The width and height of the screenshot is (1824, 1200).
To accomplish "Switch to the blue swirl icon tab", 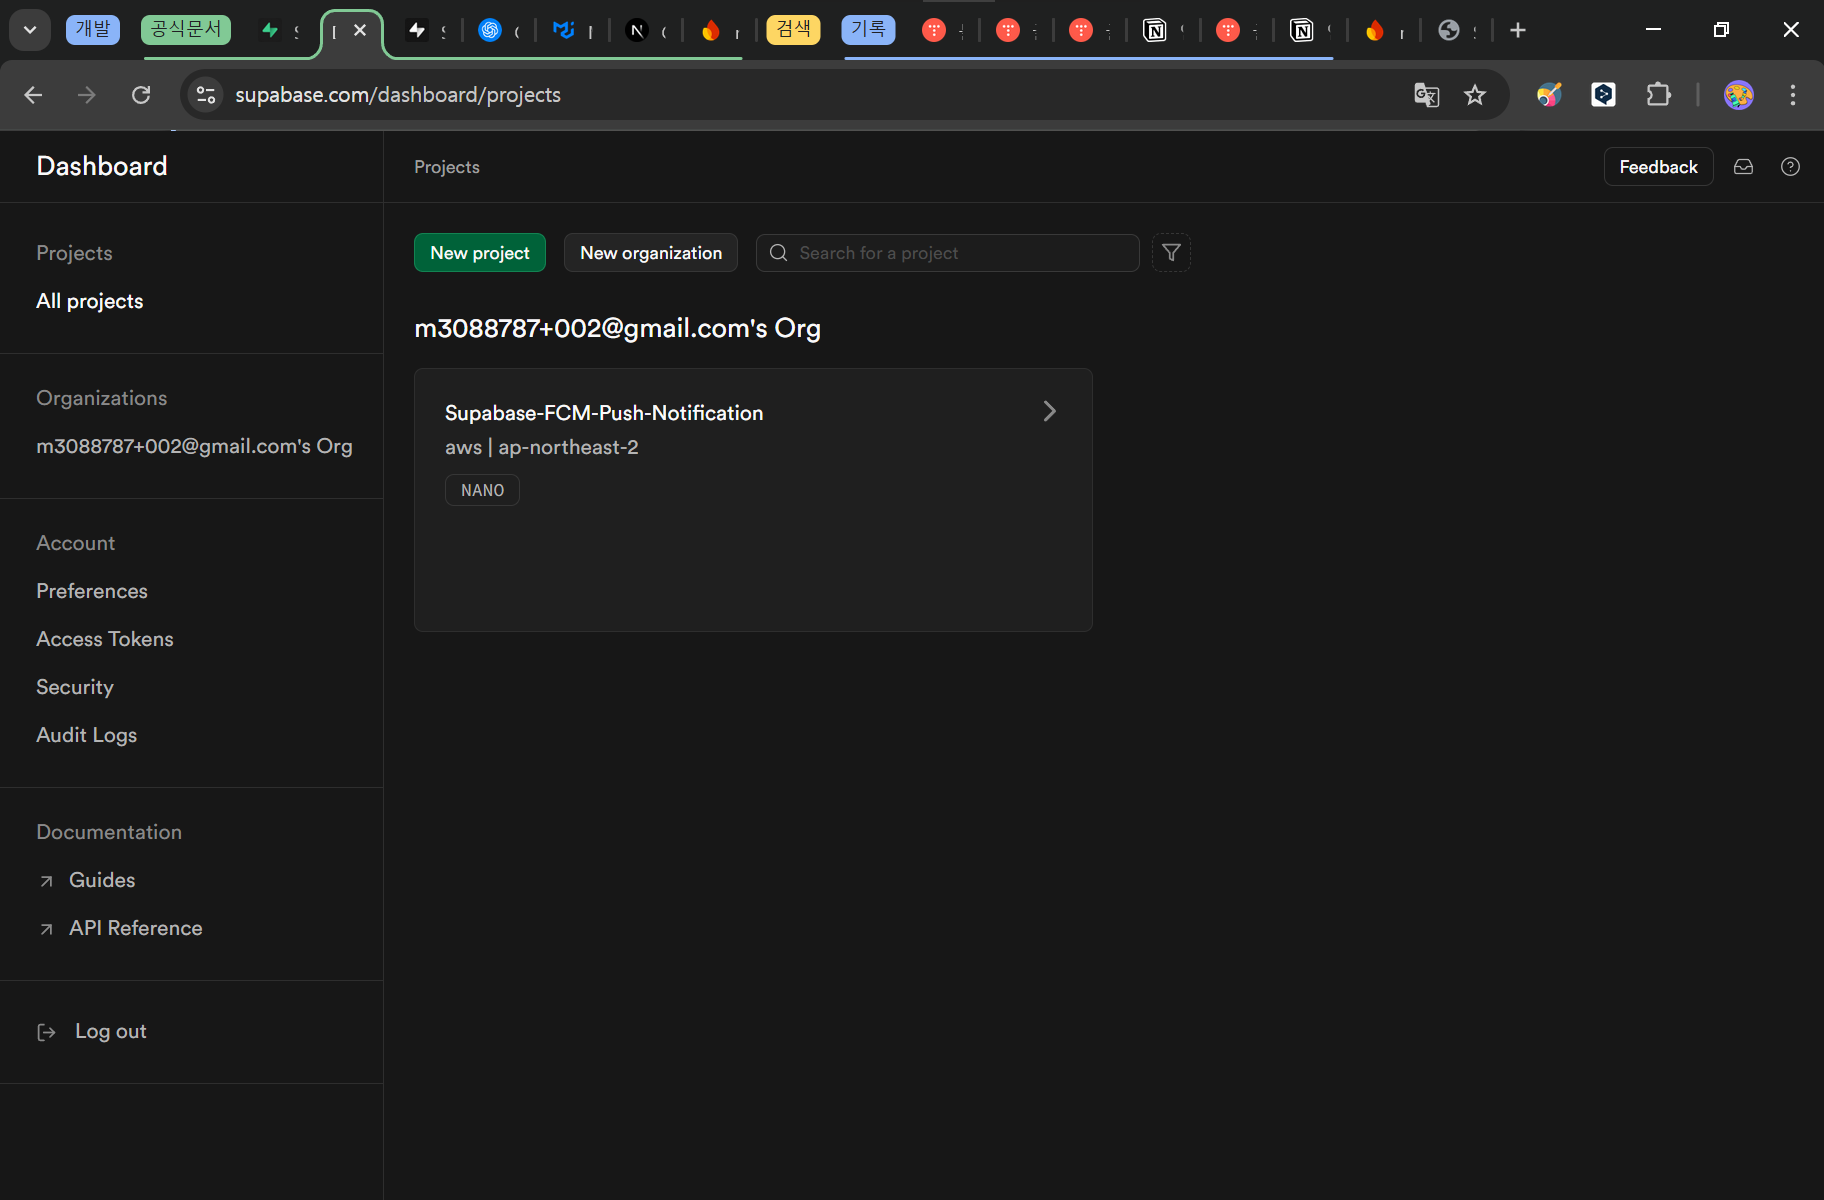I will click(490, 30).
